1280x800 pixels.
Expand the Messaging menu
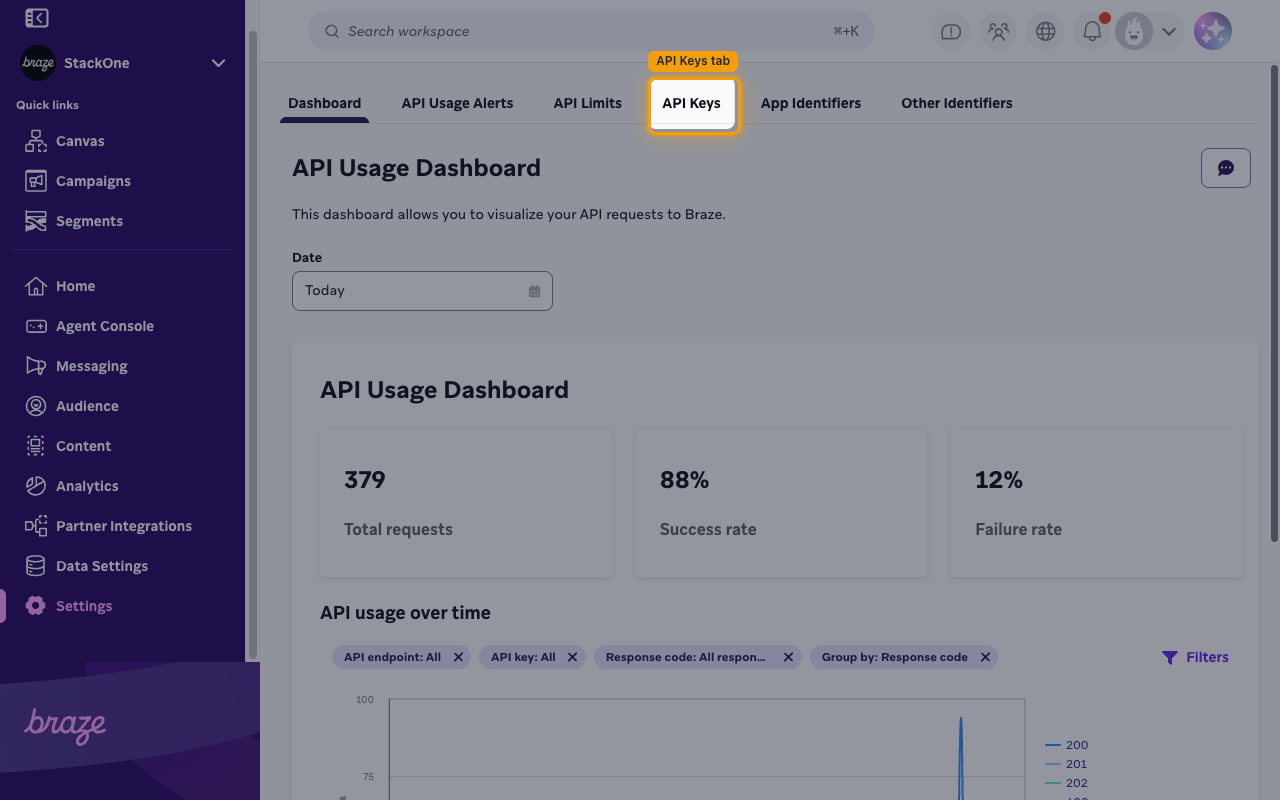point(91,366)
